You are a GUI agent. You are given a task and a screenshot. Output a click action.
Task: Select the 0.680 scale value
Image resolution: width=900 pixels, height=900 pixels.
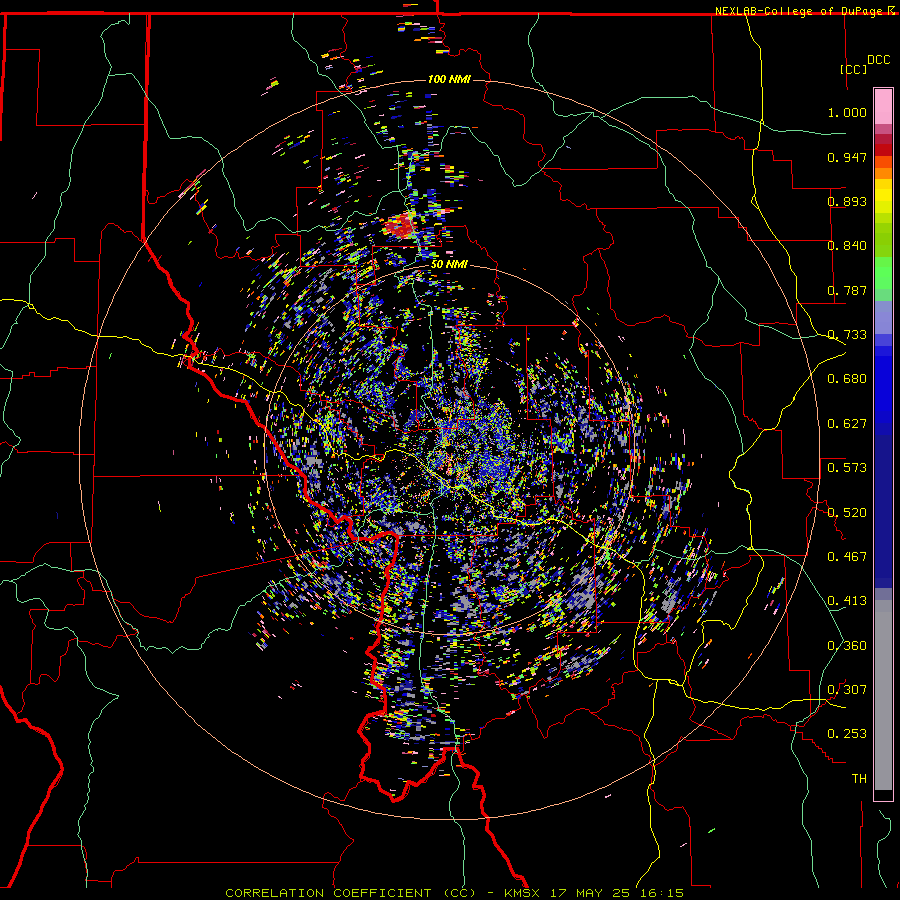click(847, 379)
